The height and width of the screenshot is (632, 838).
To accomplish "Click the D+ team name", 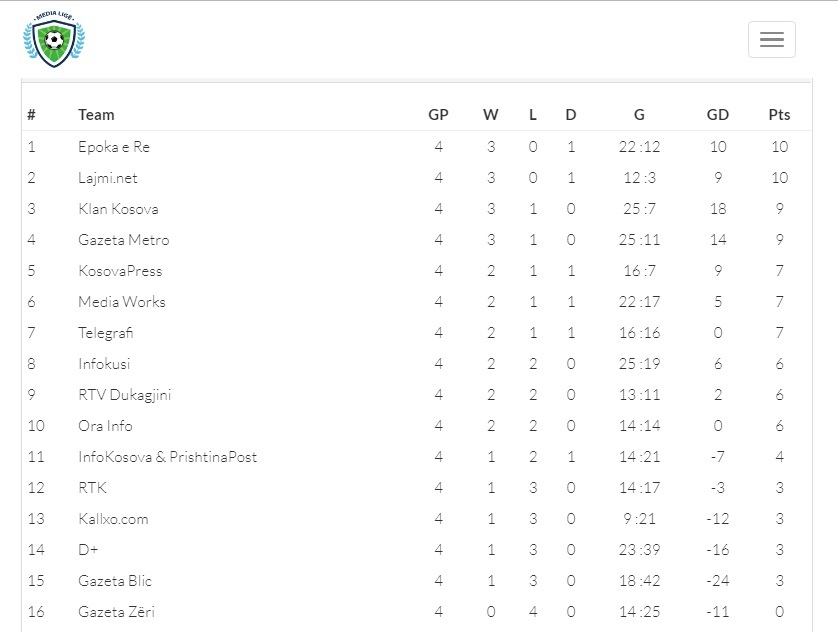I will point(88,550).
